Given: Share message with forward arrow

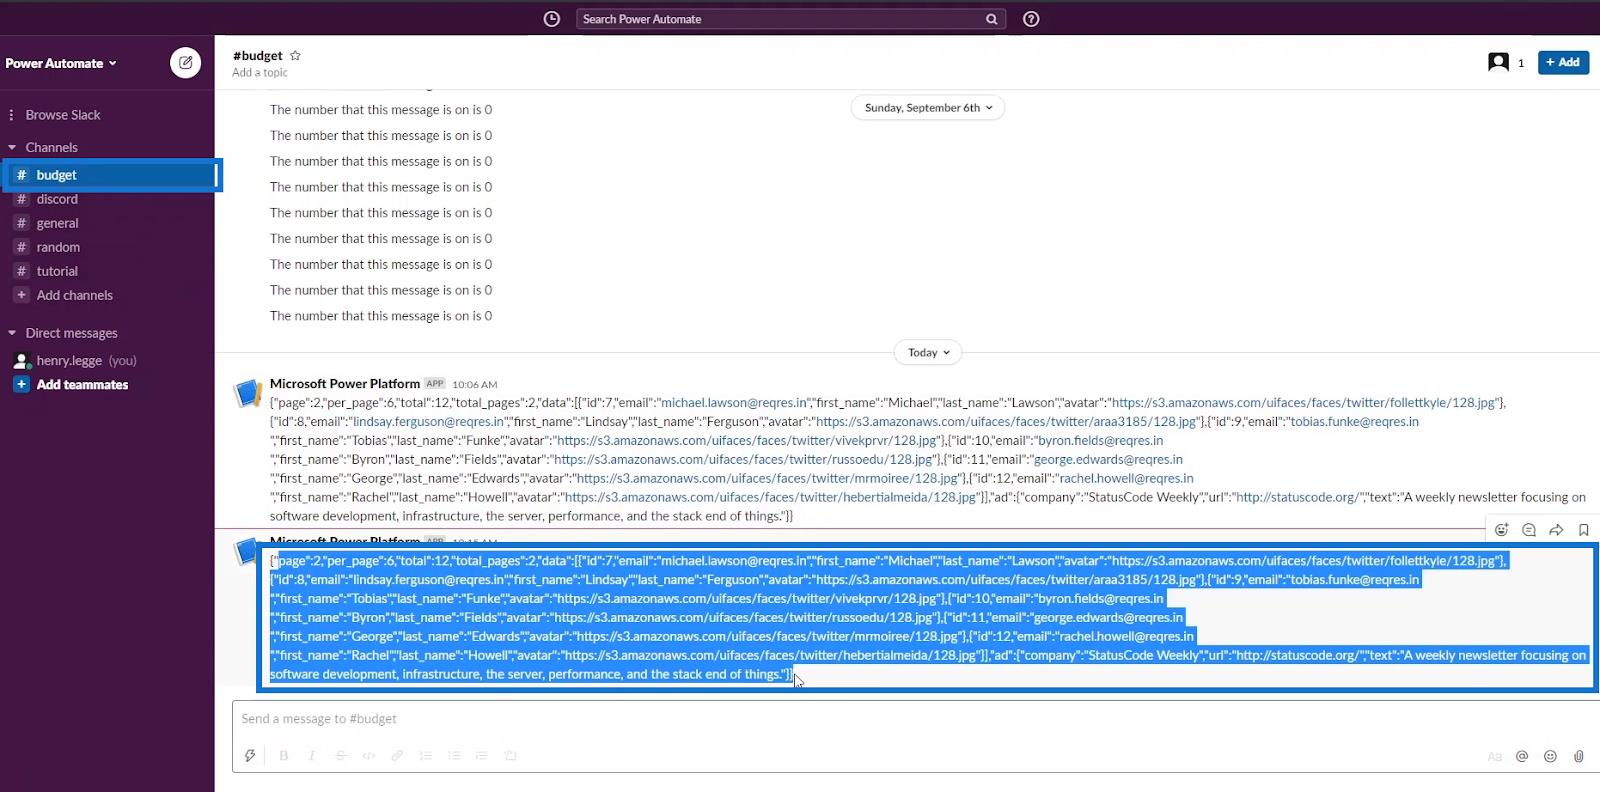Looking at the screenshot, I should 1556,530.
